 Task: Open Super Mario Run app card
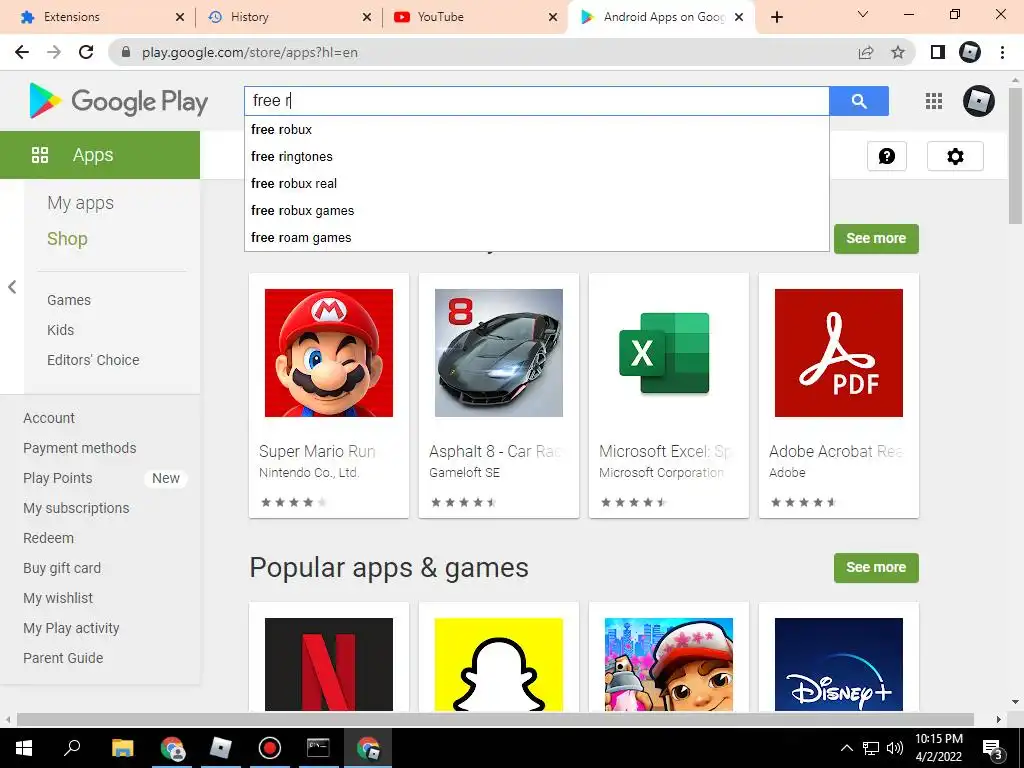coord(329,396)
